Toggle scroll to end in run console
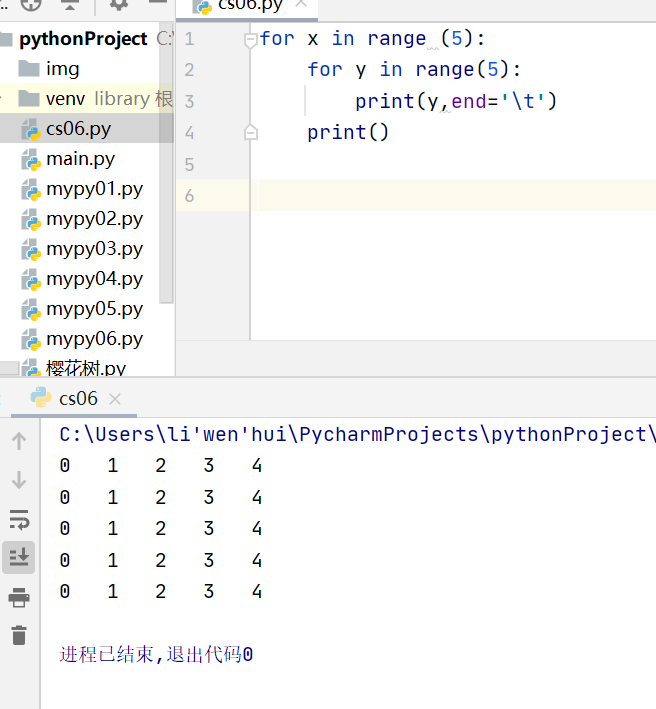The height and width of the screenshot is (709, 656). [x=19, y=558]
